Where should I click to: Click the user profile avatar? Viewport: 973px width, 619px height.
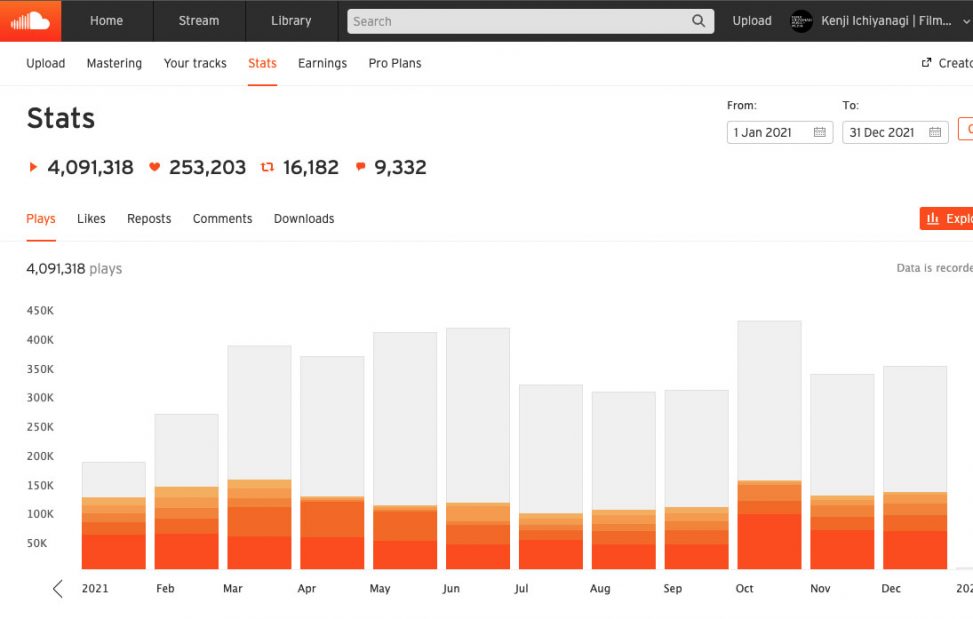pyautogui.click(x=801, y=21)
